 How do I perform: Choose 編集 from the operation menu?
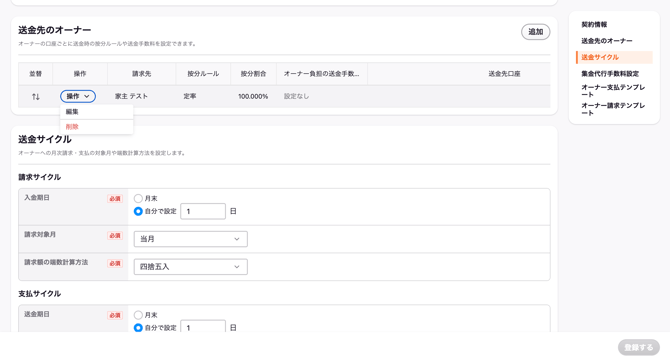(97, 112)
